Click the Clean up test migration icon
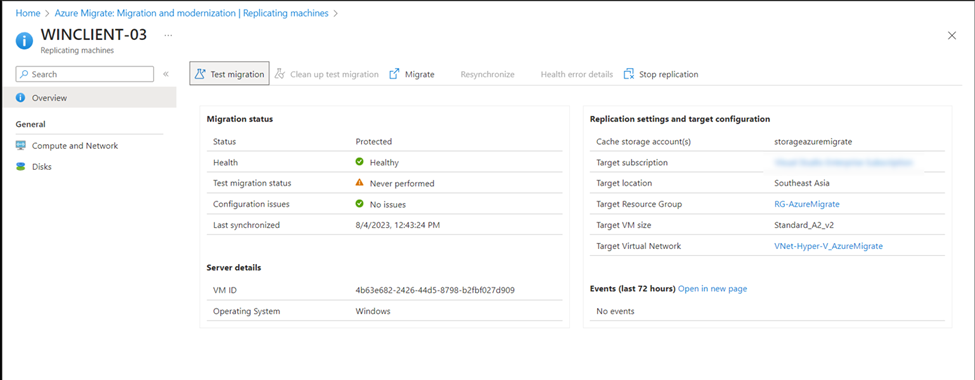Screen dimensions: 975x380 coord(280,74)
